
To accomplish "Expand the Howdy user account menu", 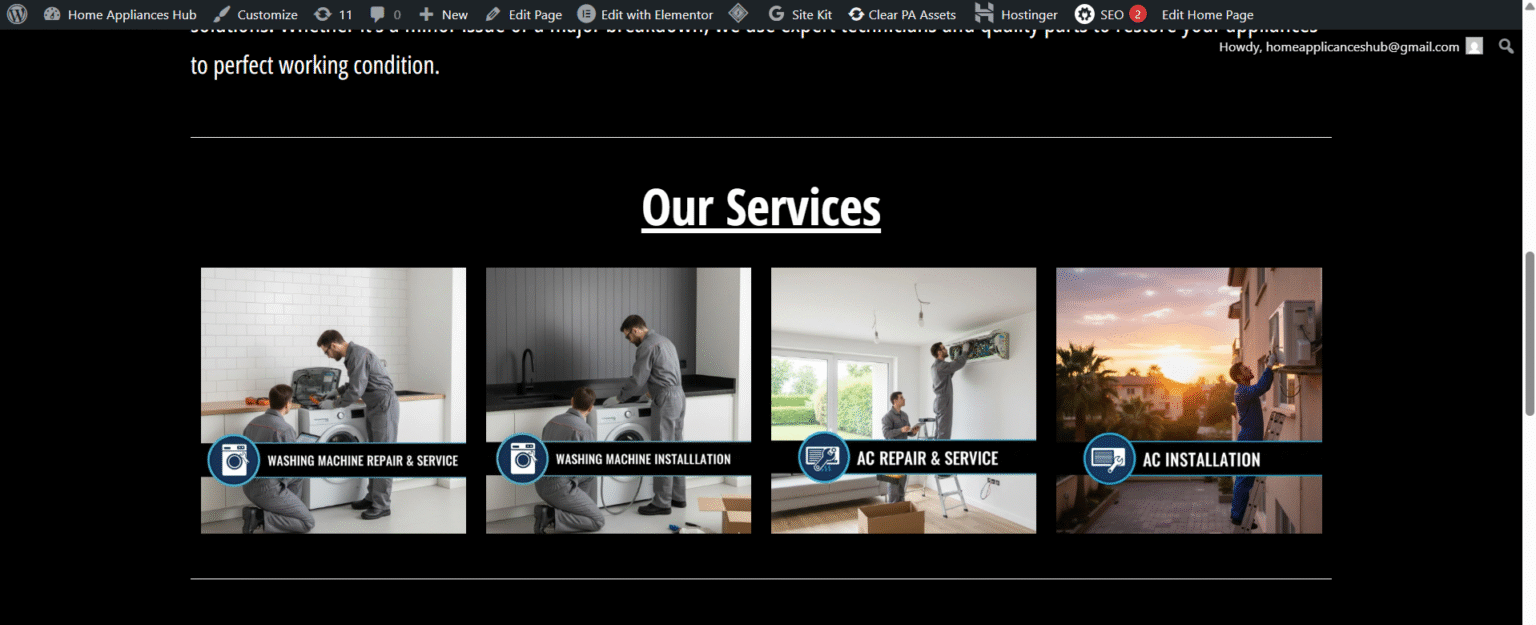I will point(1338,47).
